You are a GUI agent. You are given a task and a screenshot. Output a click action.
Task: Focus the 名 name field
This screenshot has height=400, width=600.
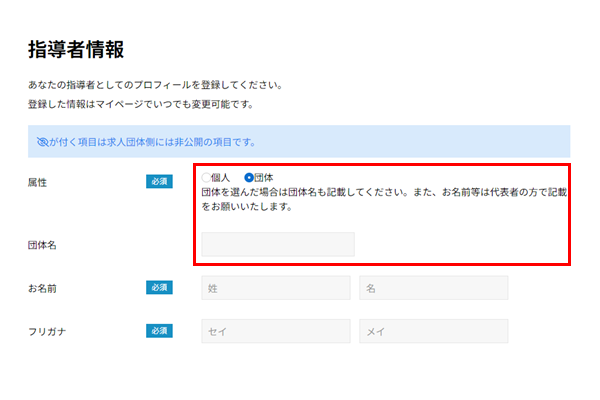pyautogui.click(x=434, y=288)
